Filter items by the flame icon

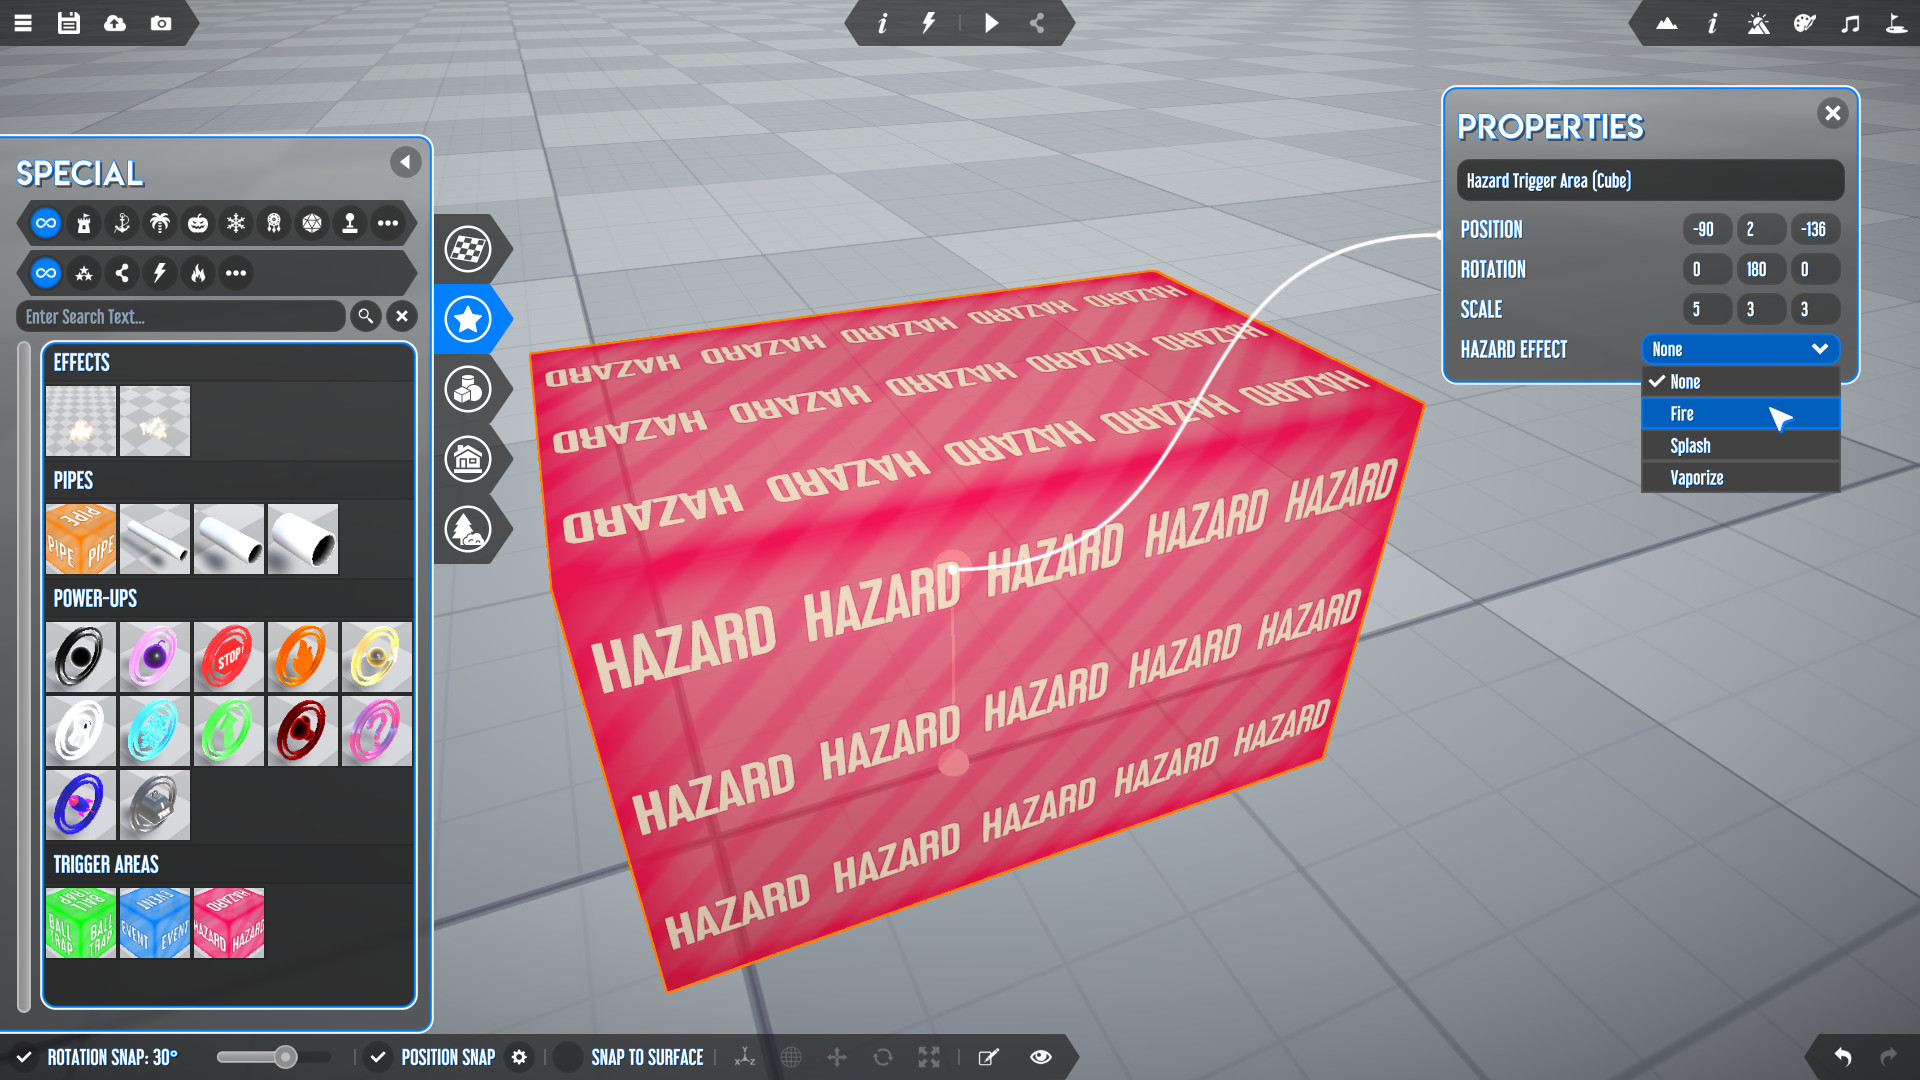pos(198,272)
